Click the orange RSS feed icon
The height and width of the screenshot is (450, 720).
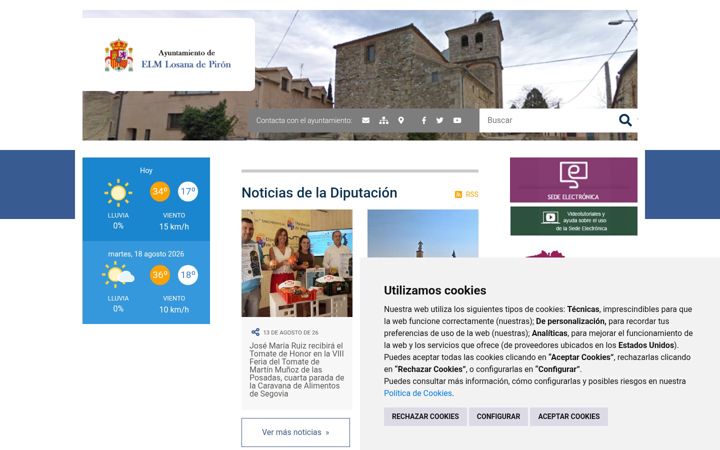coord(458,195)
